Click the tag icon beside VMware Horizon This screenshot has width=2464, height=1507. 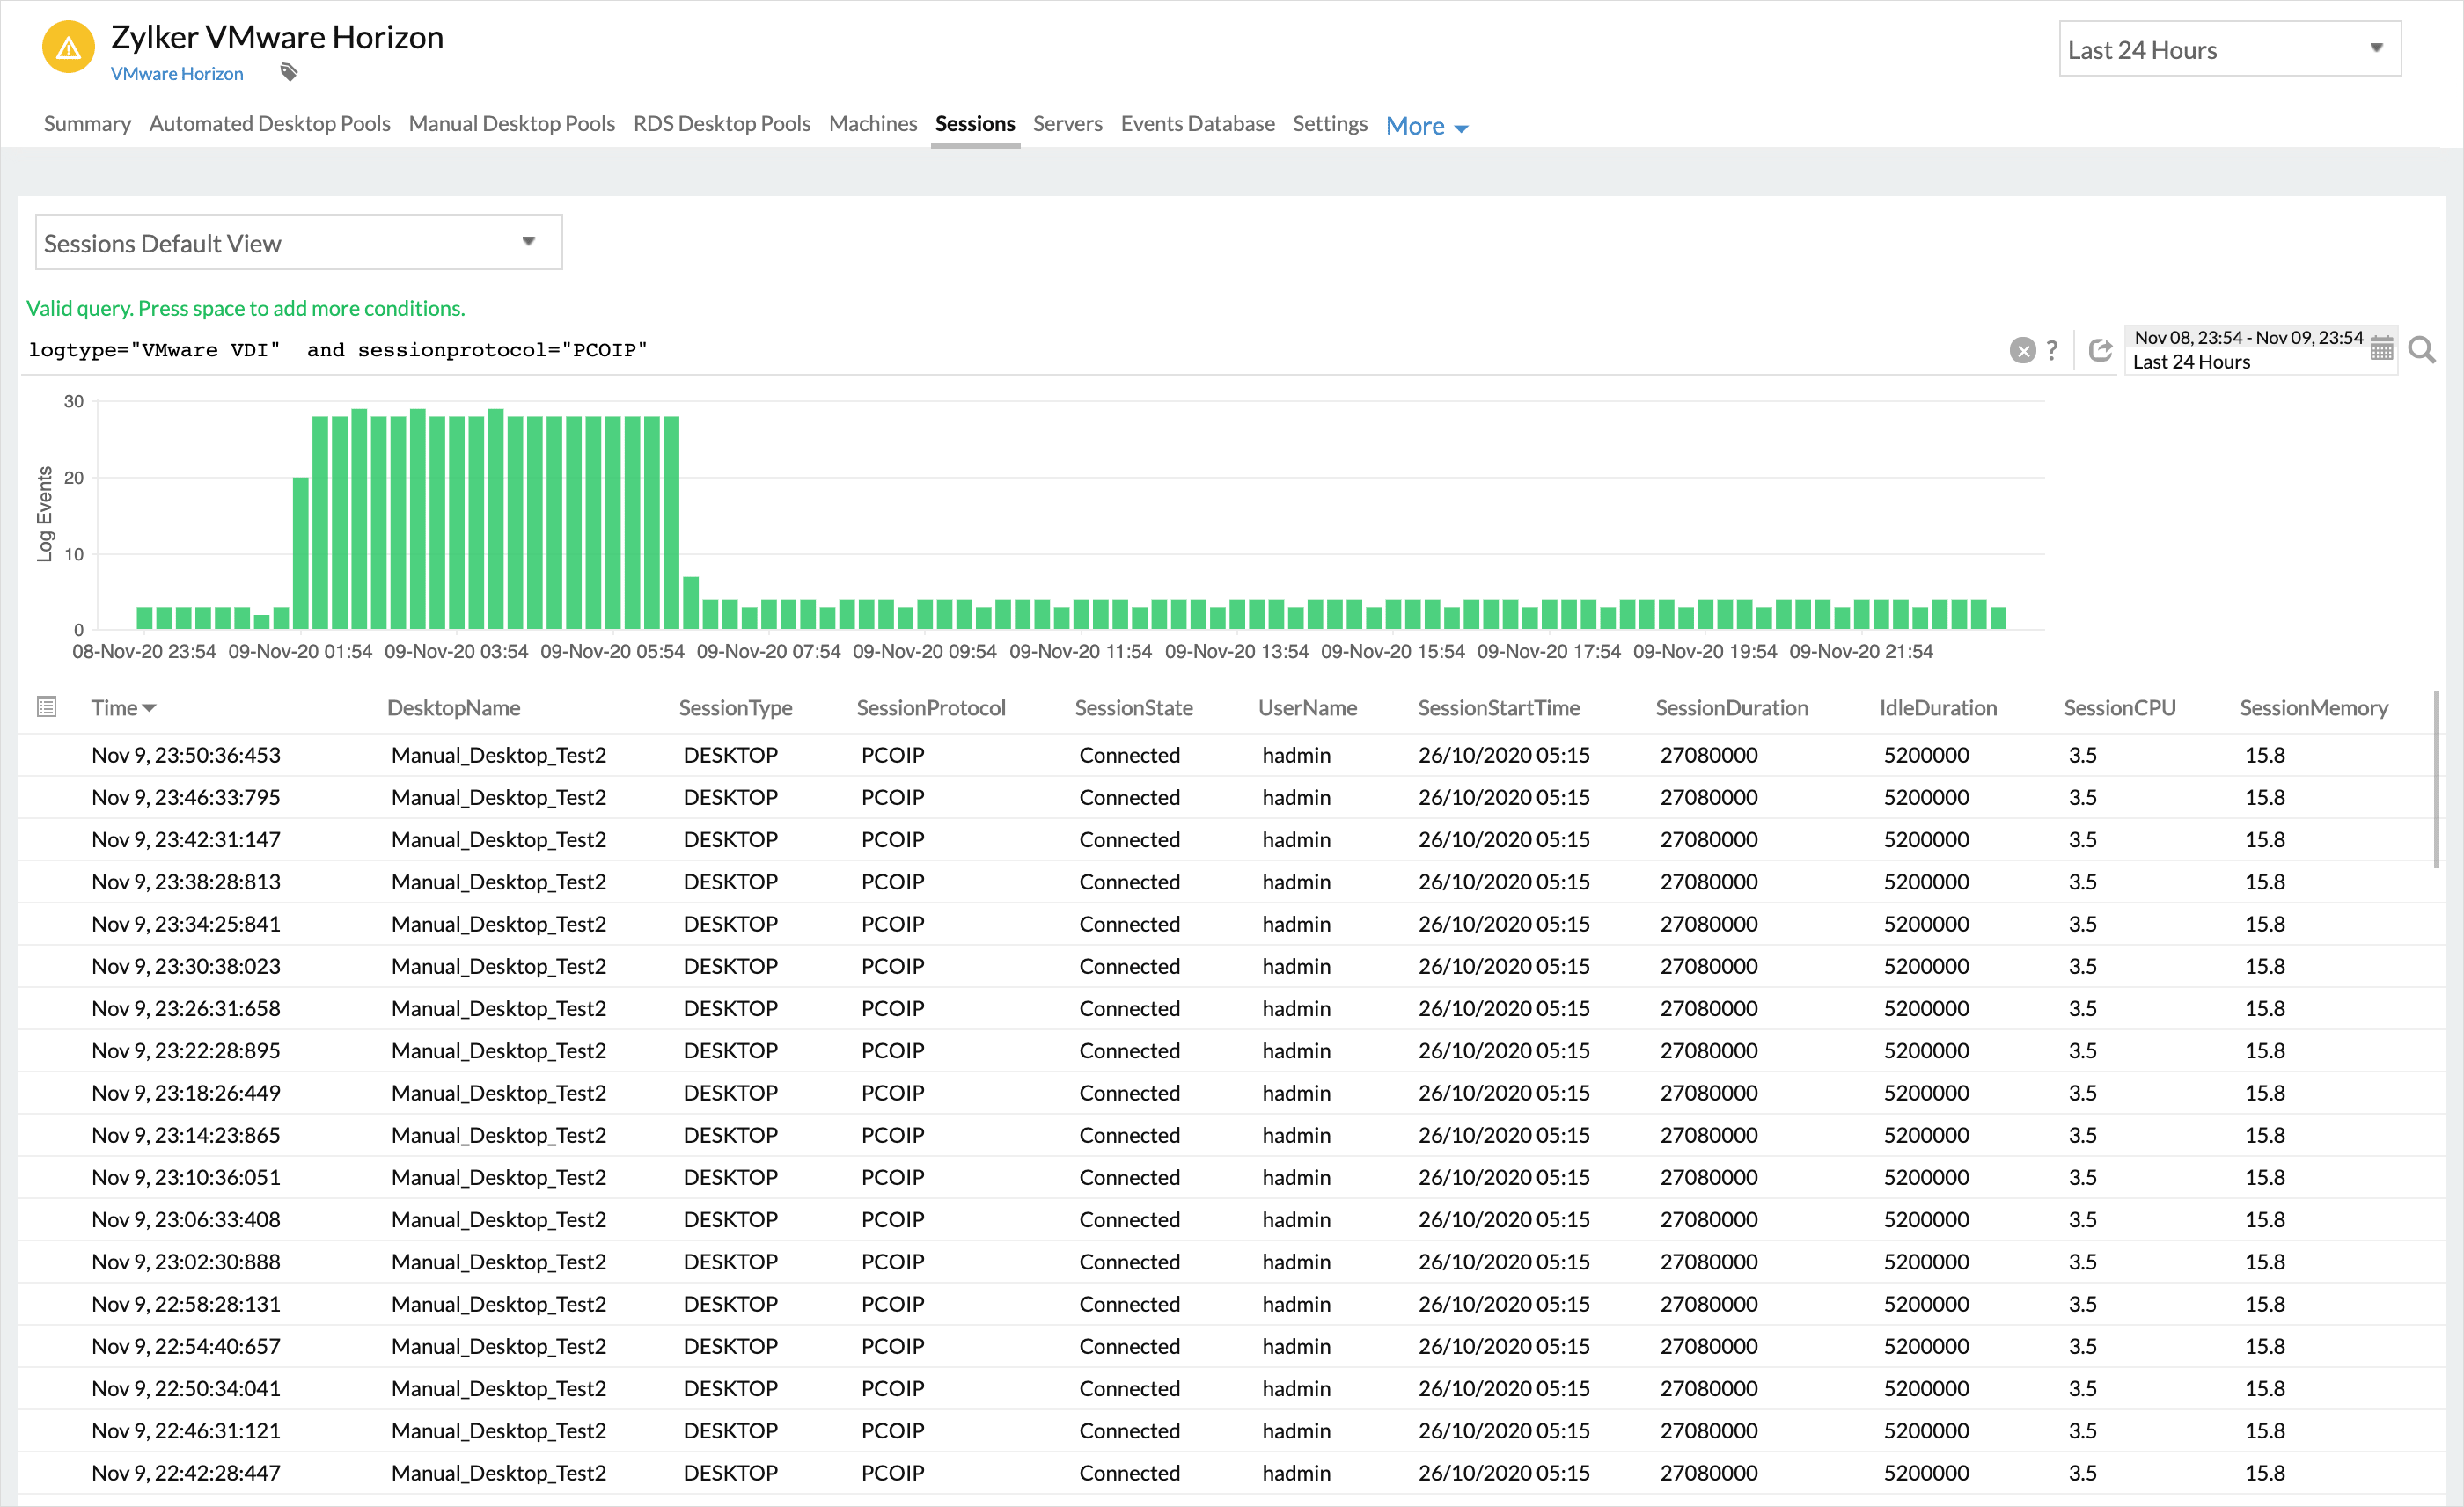289,72
